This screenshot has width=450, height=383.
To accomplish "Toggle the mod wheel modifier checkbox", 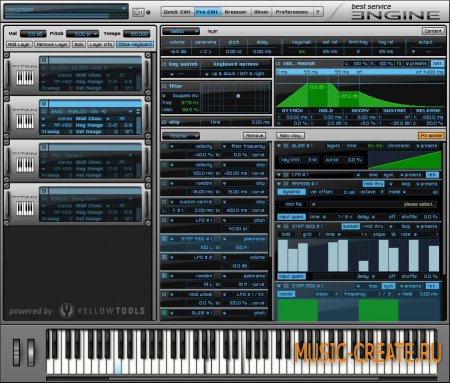I will (164, 295).
